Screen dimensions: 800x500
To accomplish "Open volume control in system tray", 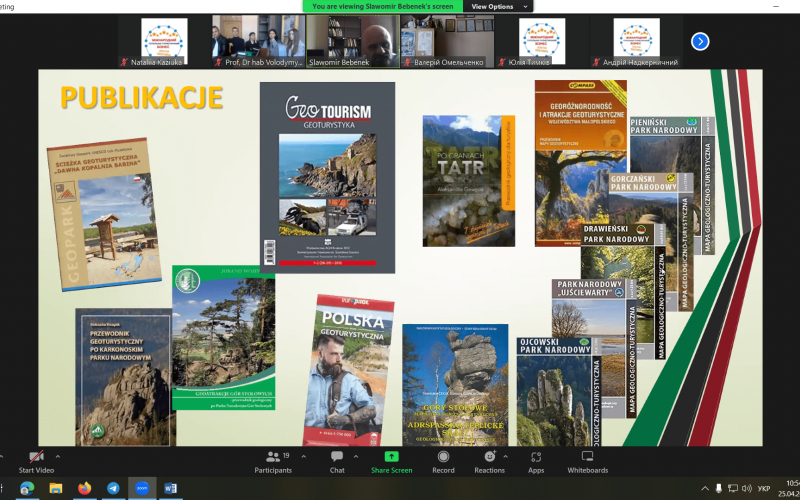I will [x=747, y=488].
